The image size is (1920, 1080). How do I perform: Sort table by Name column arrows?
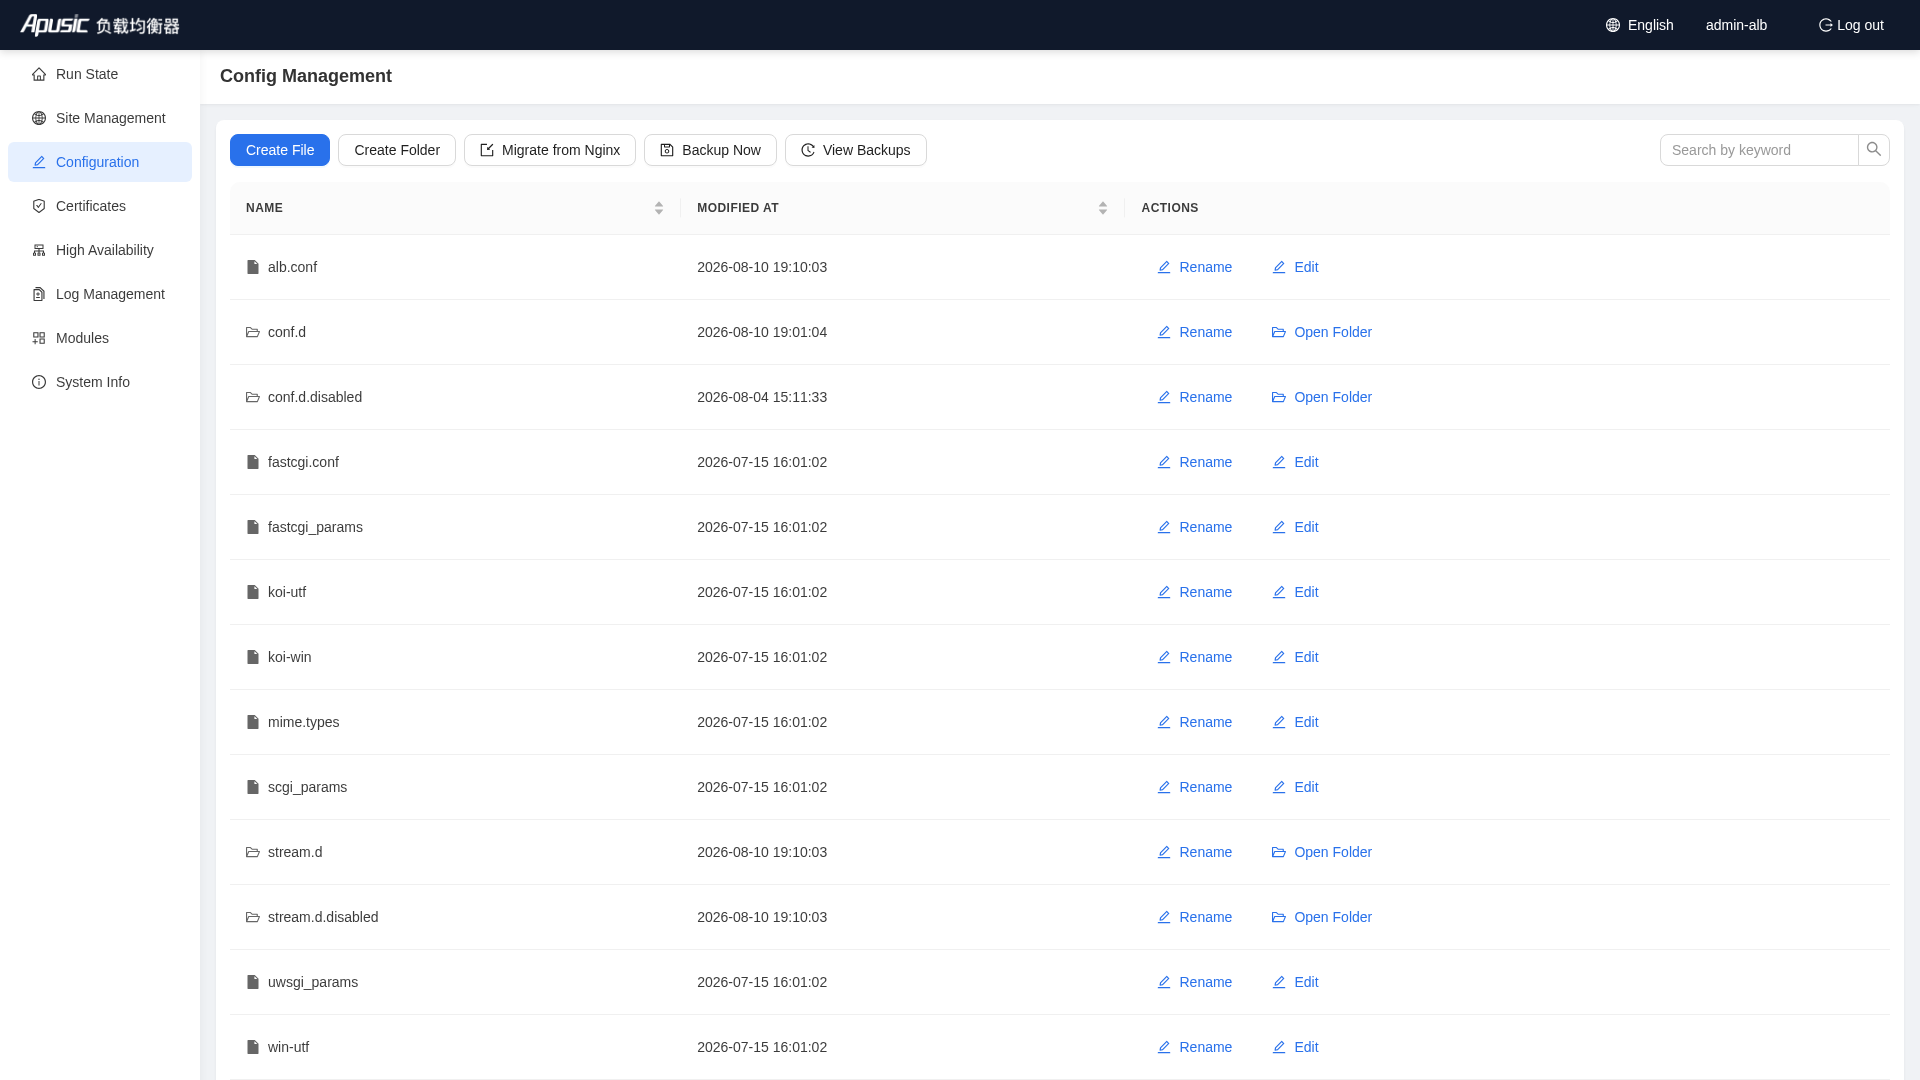click(x=659, y=208)
